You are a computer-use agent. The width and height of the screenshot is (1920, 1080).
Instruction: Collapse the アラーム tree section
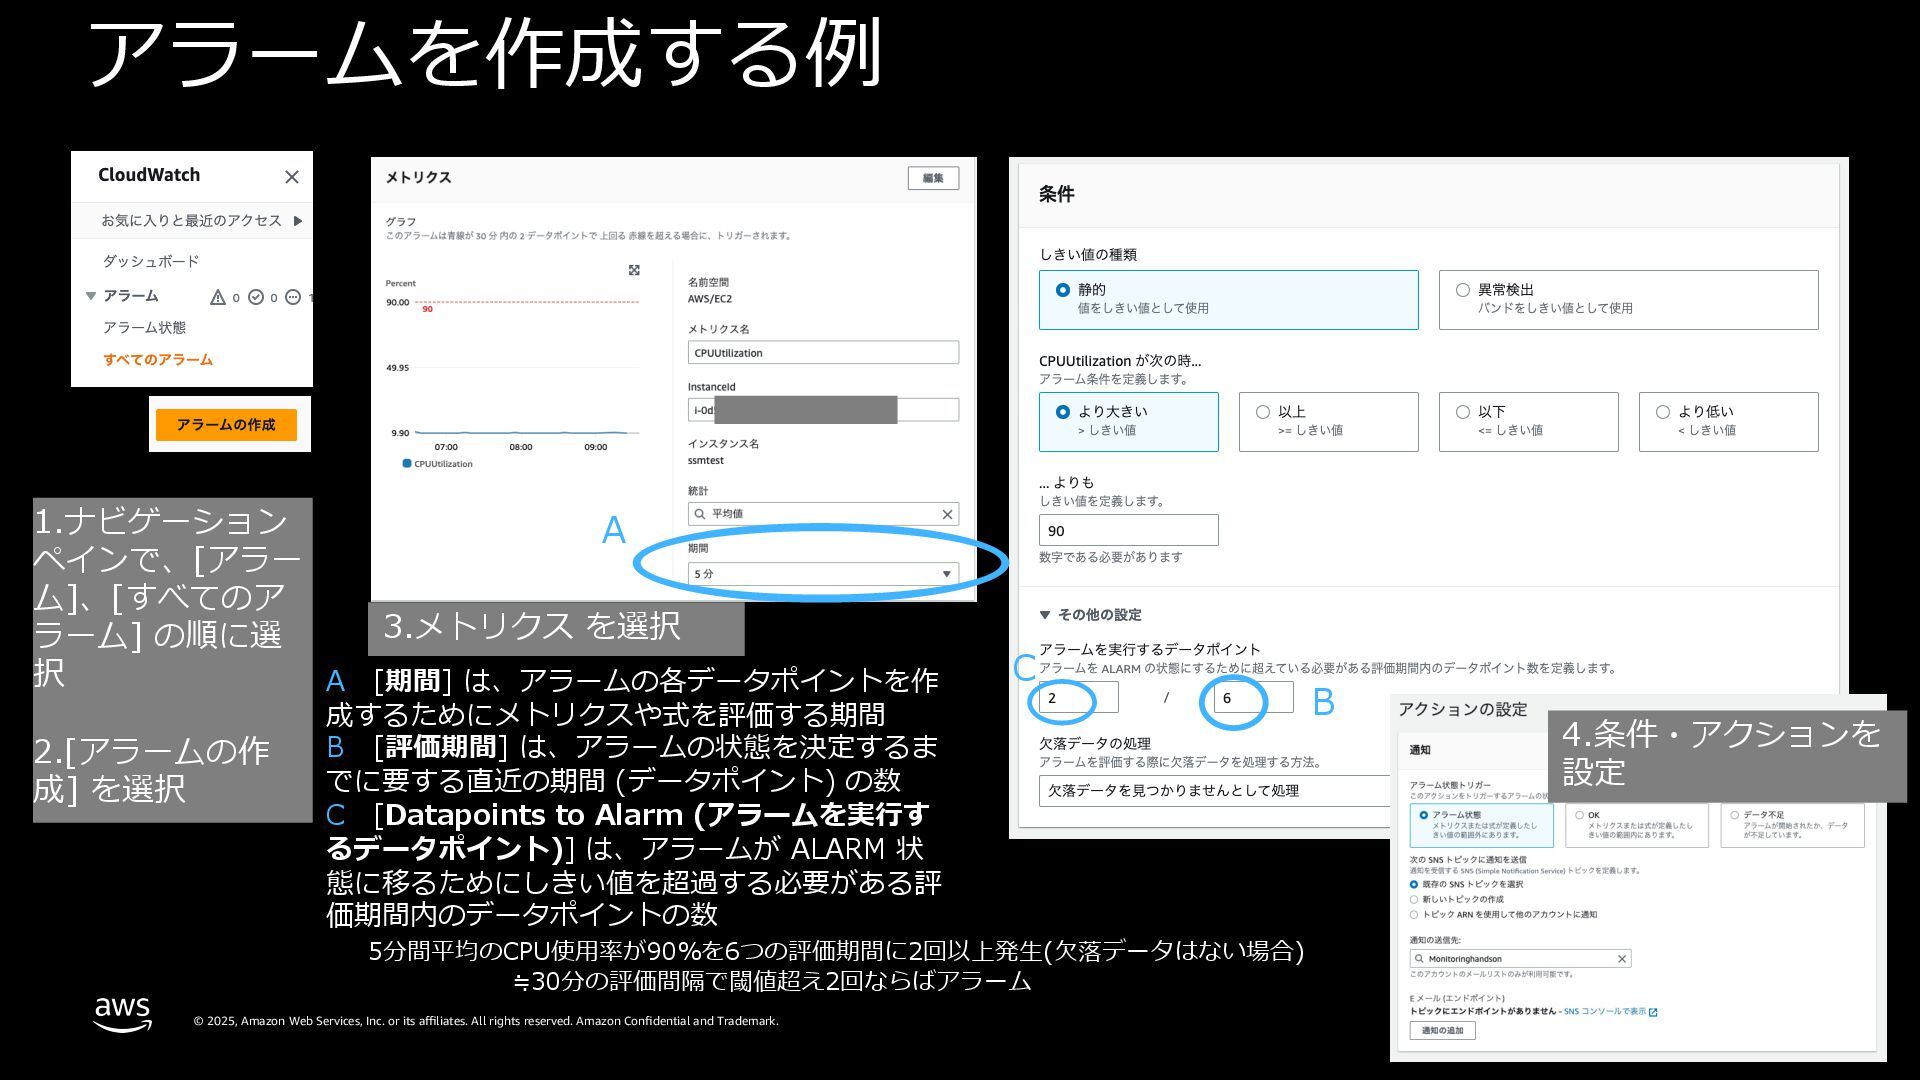coord(91,296)
